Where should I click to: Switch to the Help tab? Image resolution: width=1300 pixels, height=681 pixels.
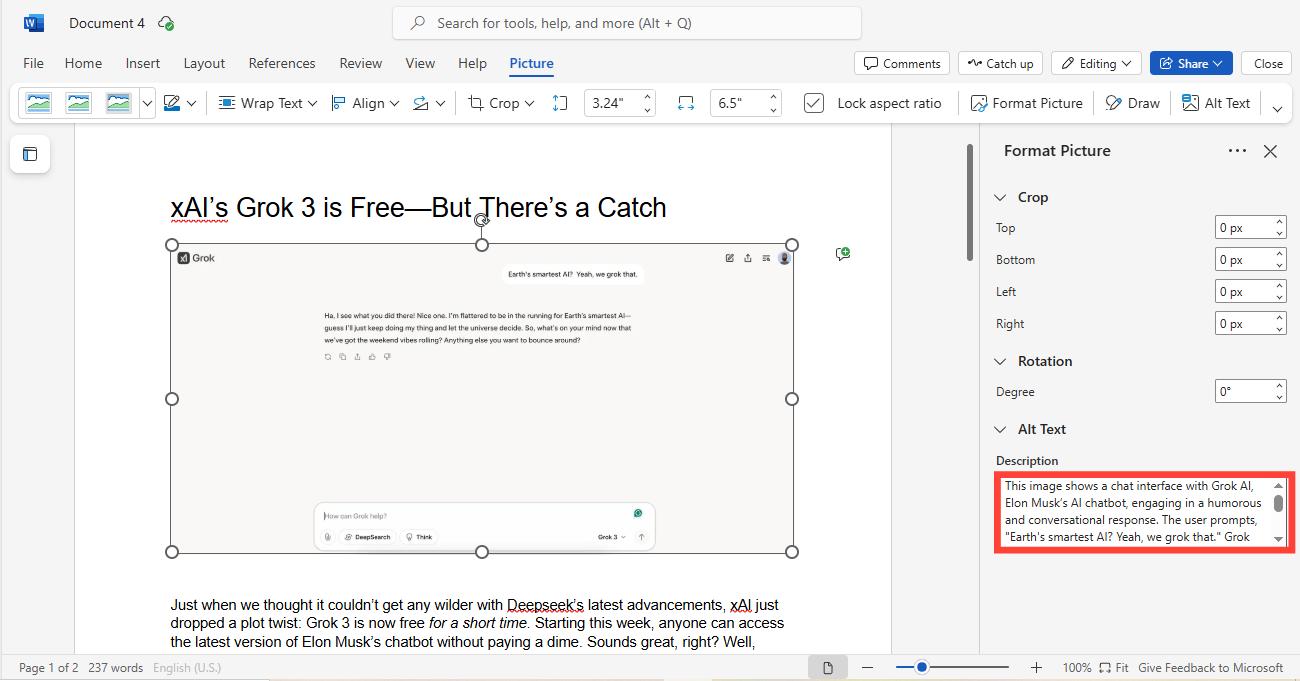[x=472, y=63]
